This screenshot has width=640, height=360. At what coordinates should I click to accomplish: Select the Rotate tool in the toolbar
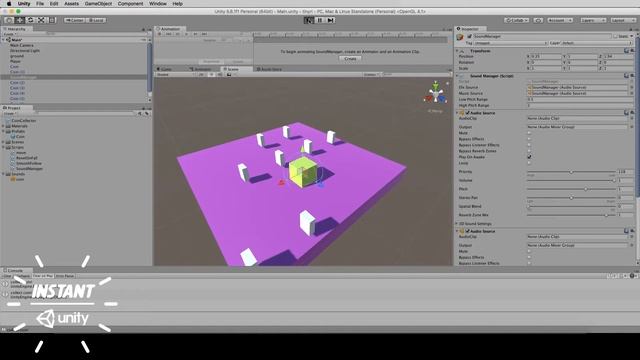pyautogui.click(x=30, y=20)
